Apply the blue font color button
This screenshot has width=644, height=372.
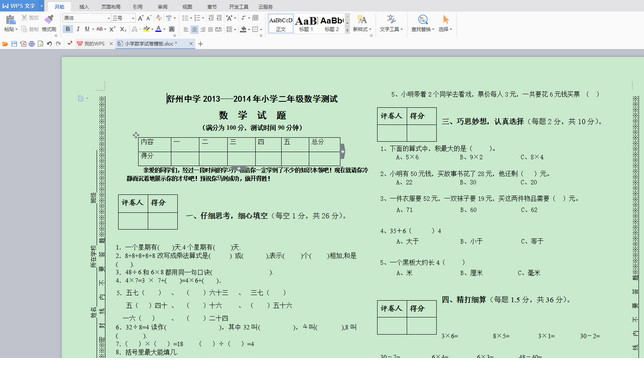pos(159,29)
